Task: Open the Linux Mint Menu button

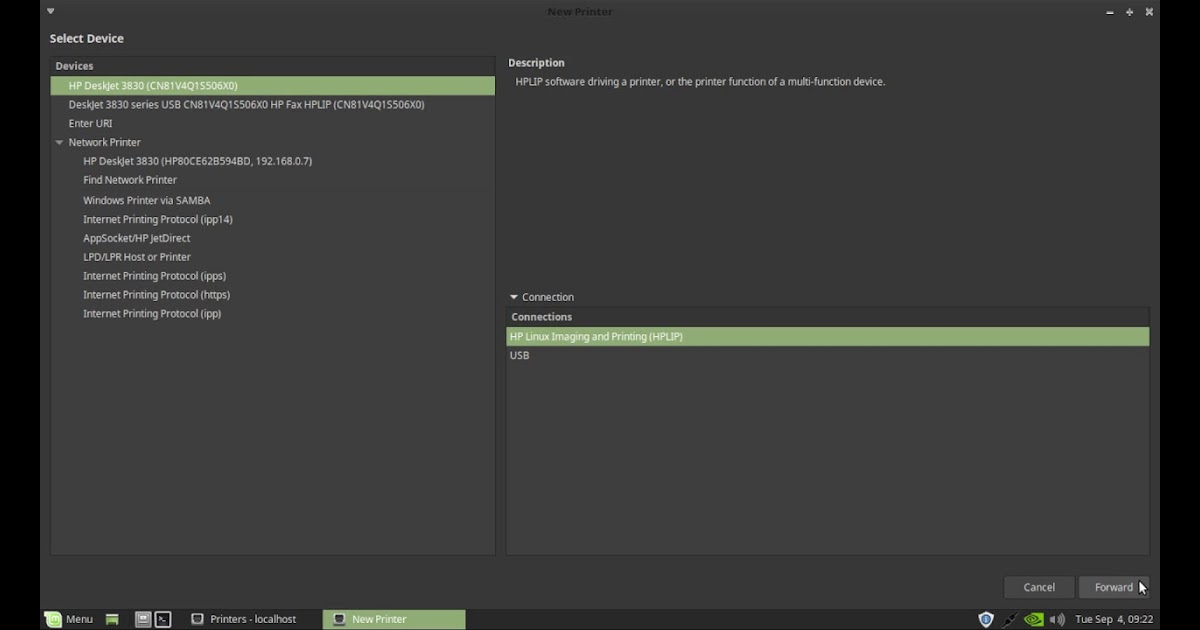Action: 69,619
